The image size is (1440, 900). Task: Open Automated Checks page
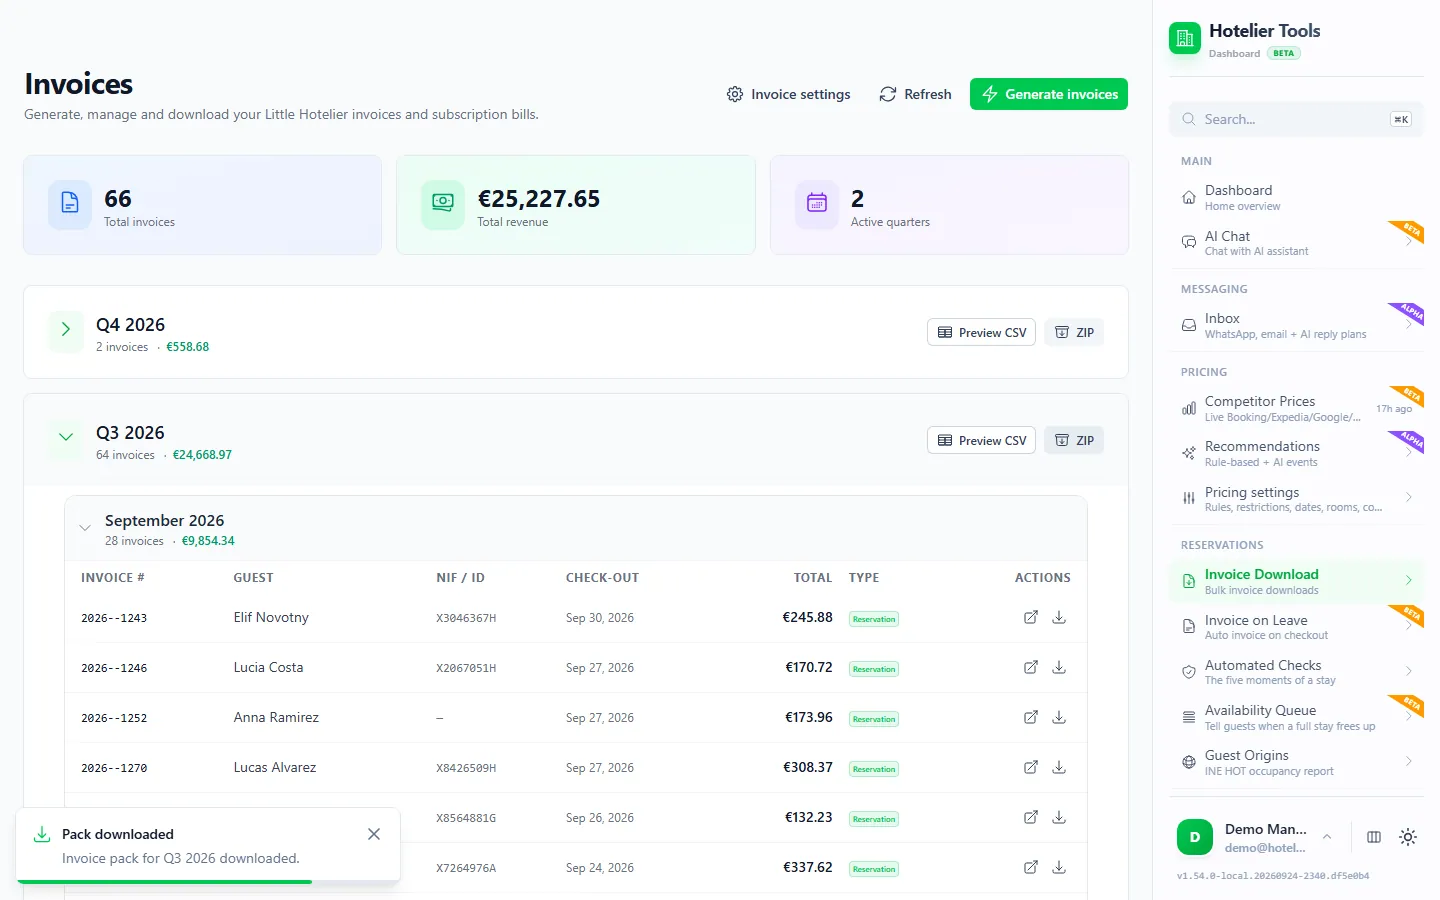click(1296, 672)
